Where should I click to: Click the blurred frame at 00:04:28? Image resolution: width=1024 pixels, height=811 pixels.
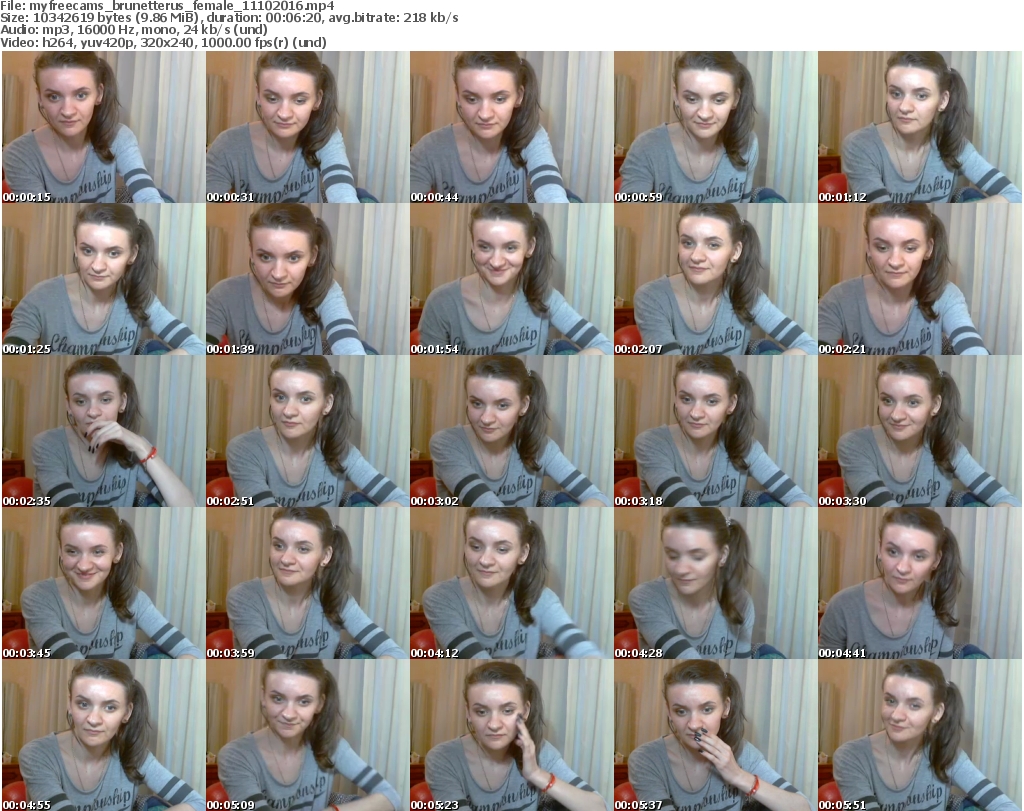[715, 583]
